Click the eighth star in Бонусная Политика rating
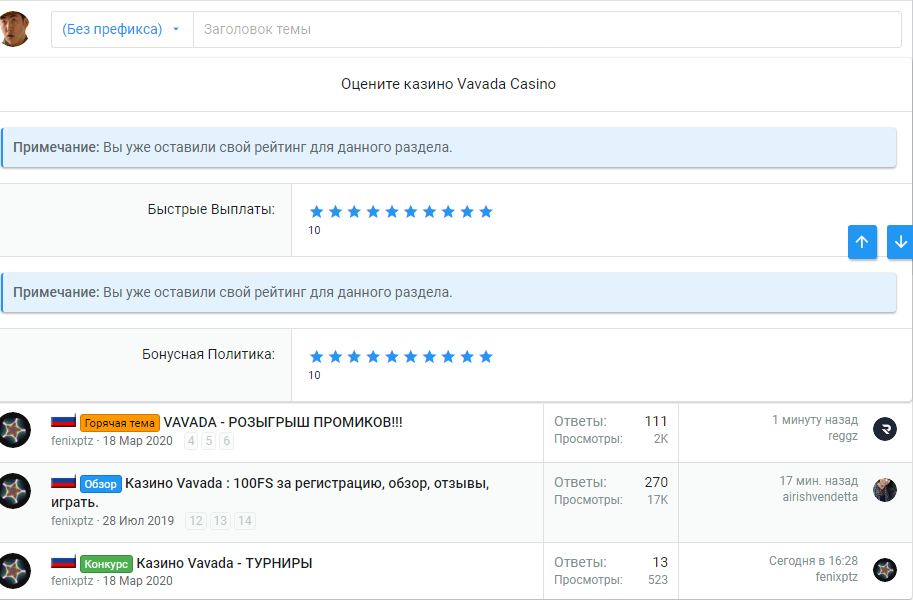Viewport: 913px width, 600px height. pyautogui.click(x=448, y=357)
